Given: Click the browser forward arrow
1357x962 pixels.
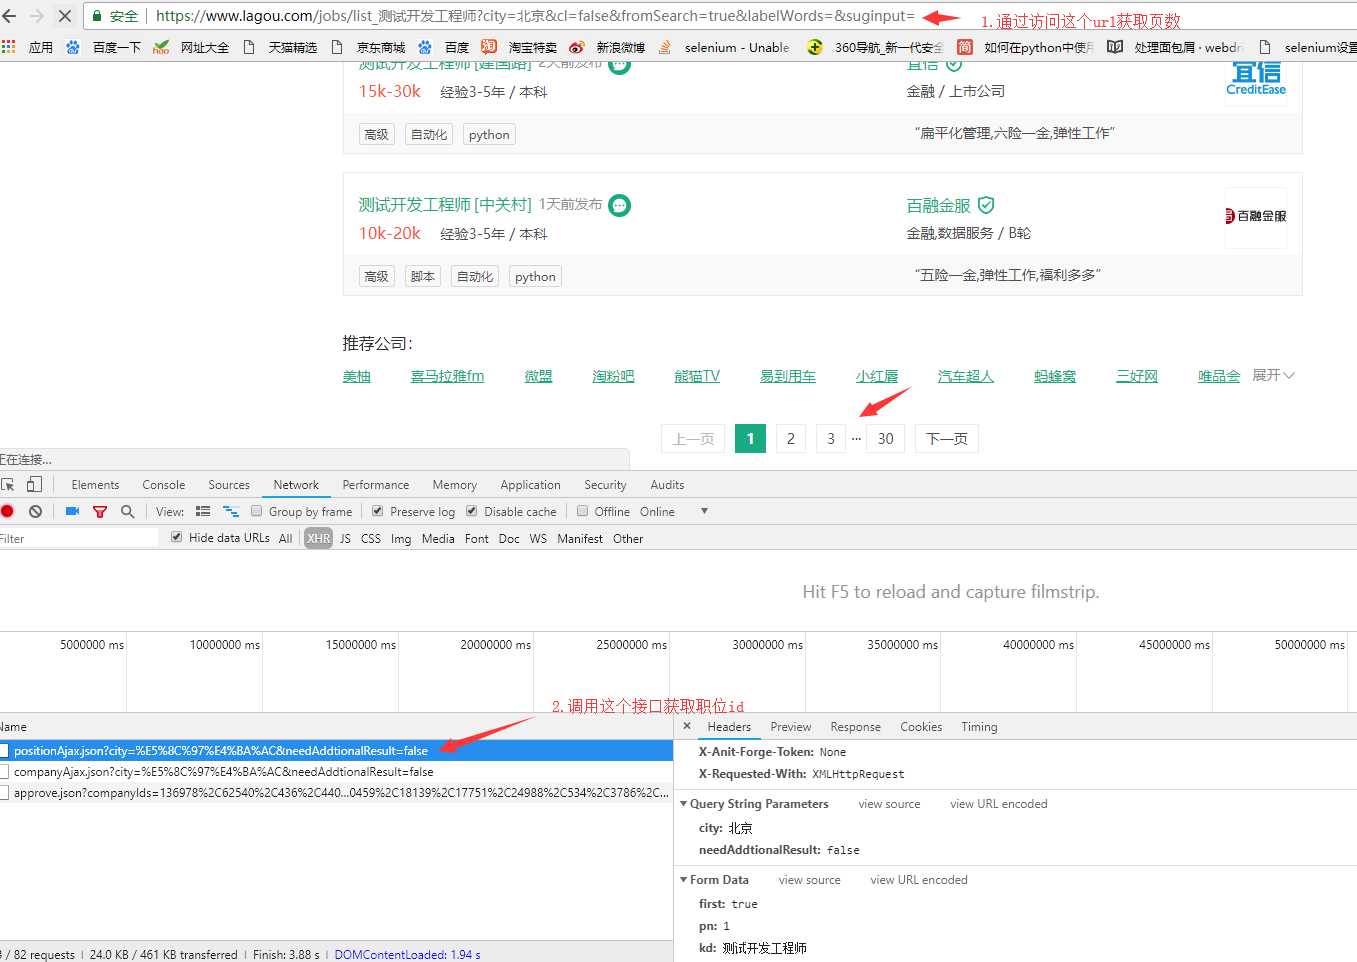Looking at the screenshot, I should [x=37, y=16].
